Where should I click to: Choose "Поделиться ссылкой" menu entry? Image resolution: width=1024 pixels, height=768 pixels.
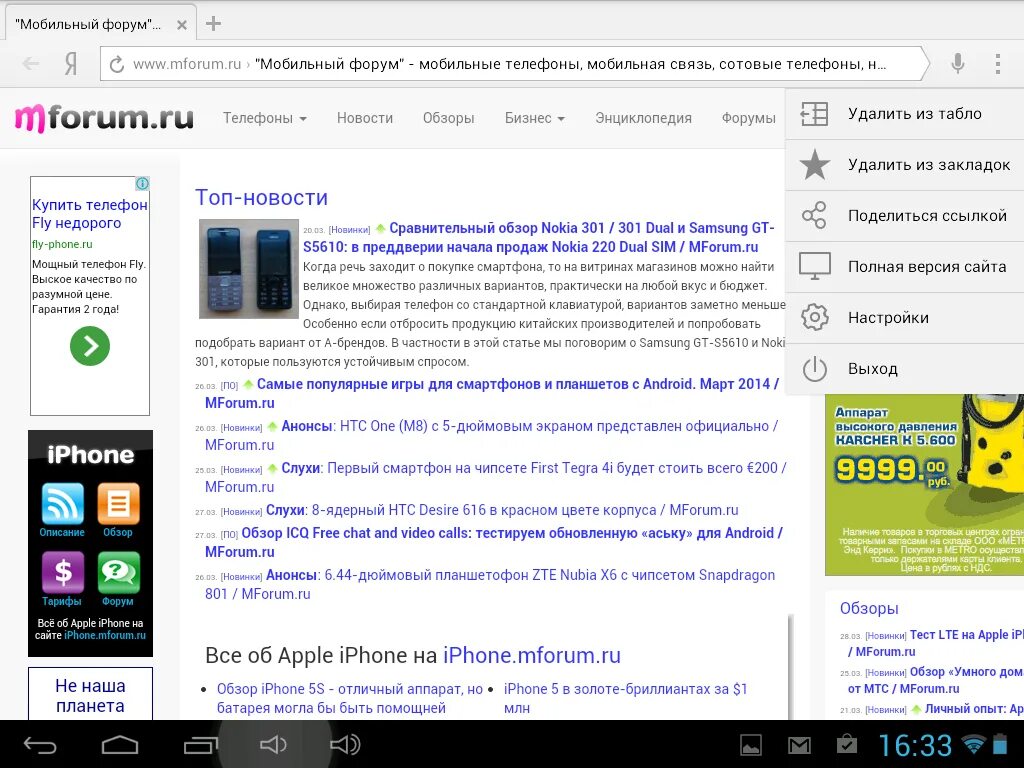904,216
